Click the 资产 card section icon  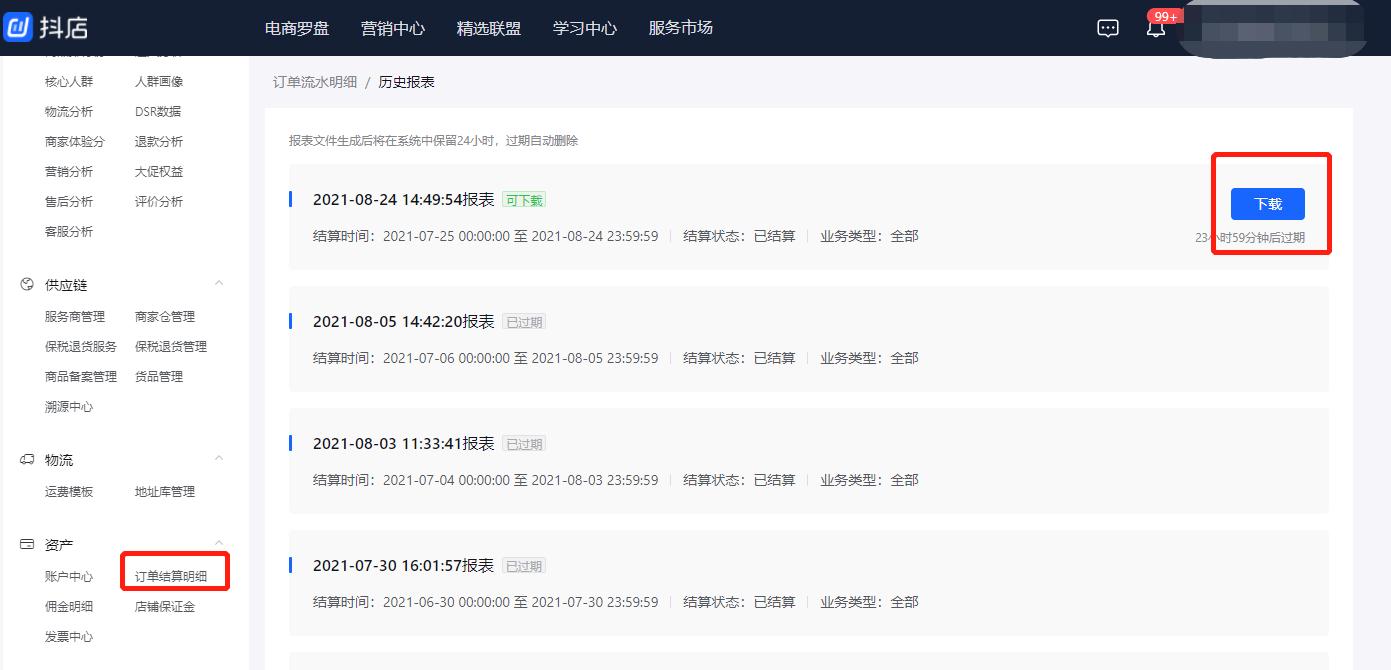click(x=27, y=545)
